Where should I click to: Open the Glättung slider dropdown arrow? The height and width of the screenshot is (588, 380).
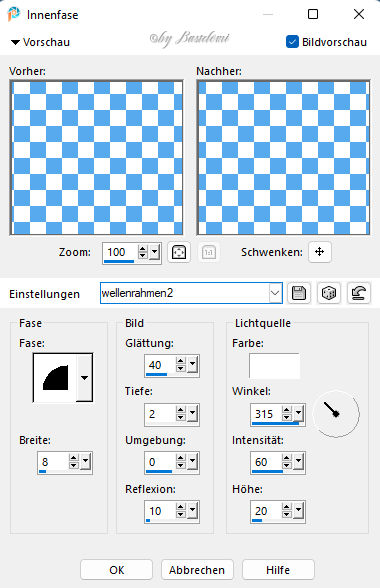pyautogui.click(x=193, y=364)
